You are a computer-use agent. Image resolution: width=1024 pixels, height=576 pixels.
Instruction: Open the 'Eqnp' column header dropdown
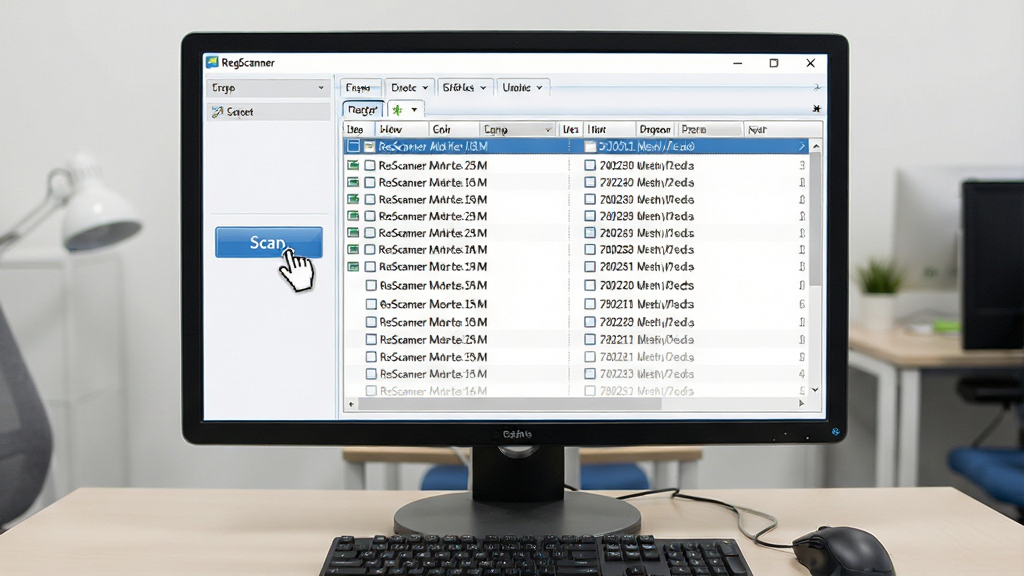click(x=548, y=130)
